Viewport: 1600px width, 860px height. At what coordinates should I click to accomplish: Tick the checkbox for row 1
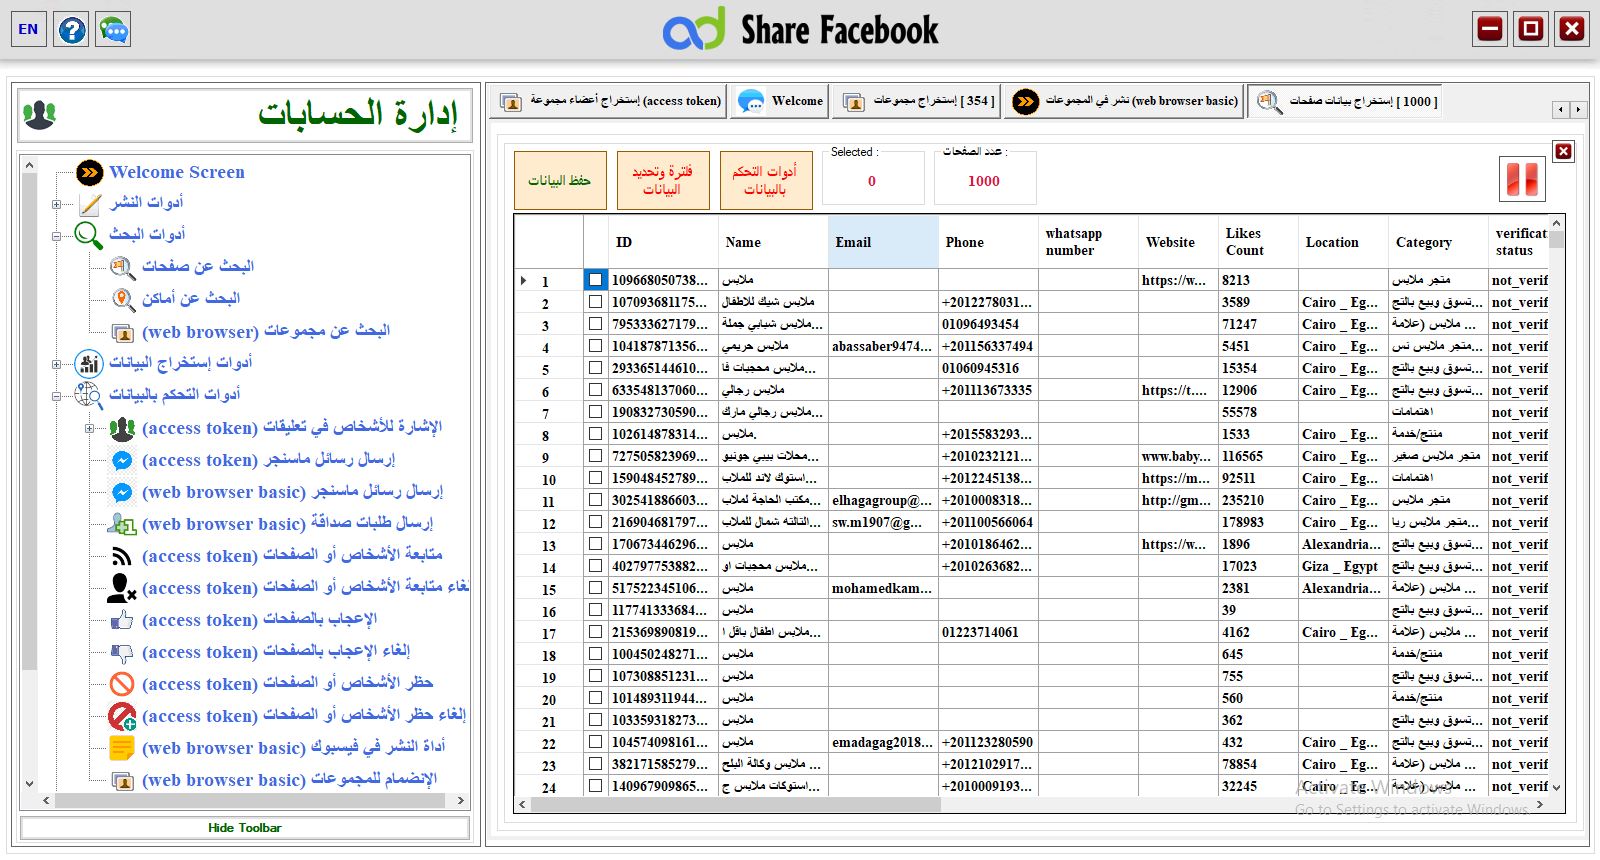595,280
